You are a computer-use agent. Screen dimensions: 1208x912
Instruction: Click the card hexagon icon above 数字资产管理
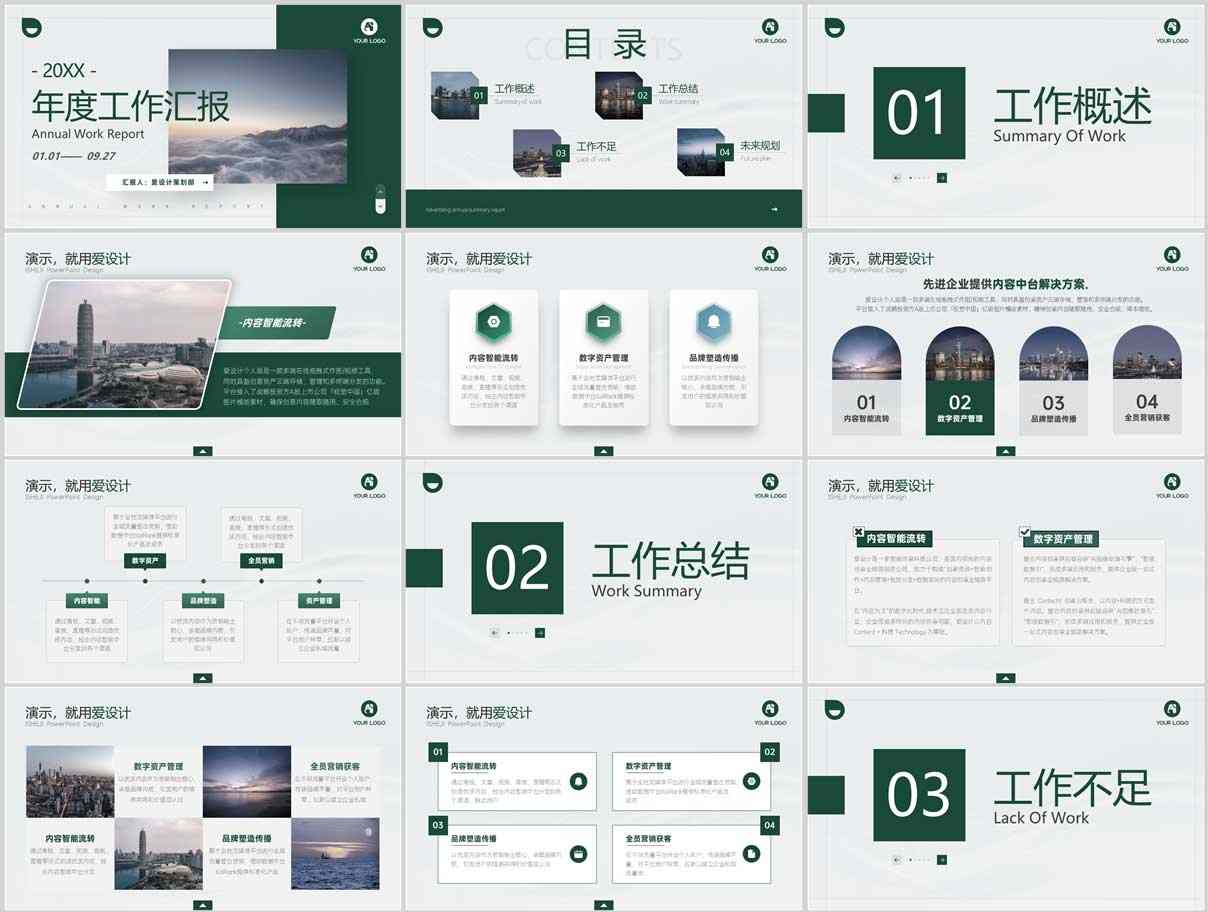click(x=604, y=322)
